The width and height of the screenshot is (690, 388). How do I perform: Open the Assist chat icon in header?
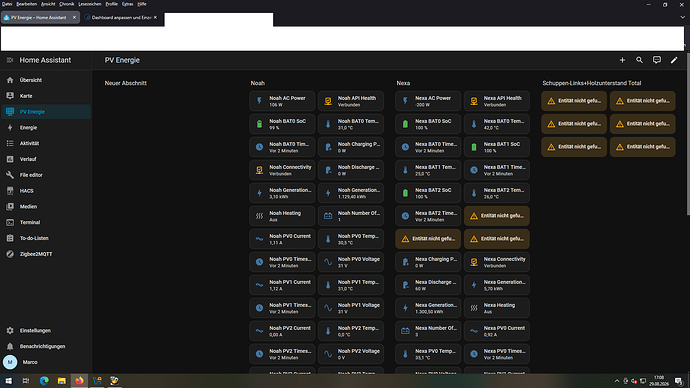(657, 60)
